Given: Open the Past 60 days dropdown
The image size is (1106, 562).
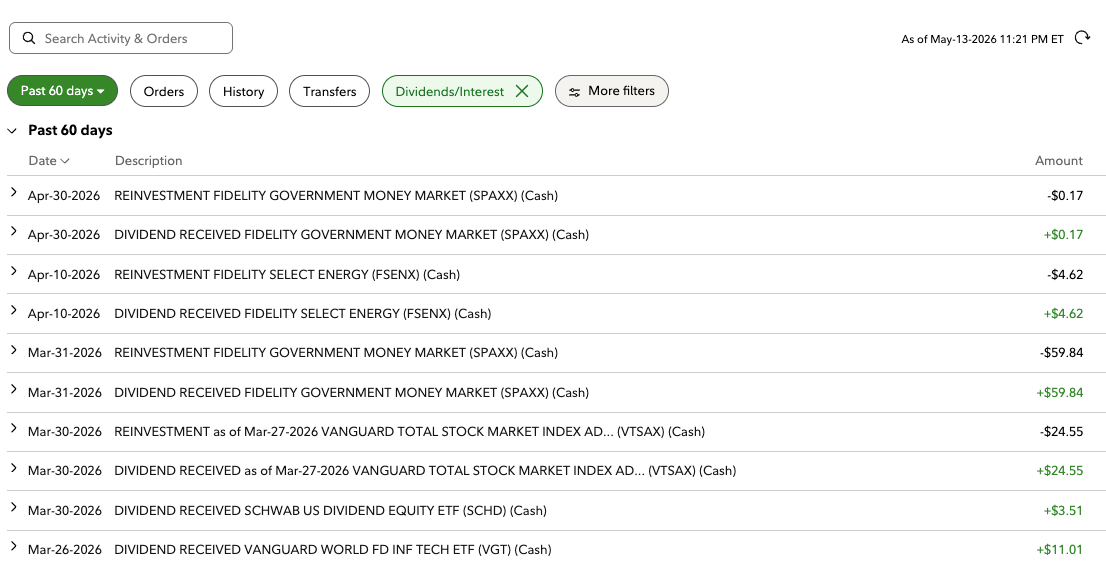Looking at the screenshot, I should (62, 91).
